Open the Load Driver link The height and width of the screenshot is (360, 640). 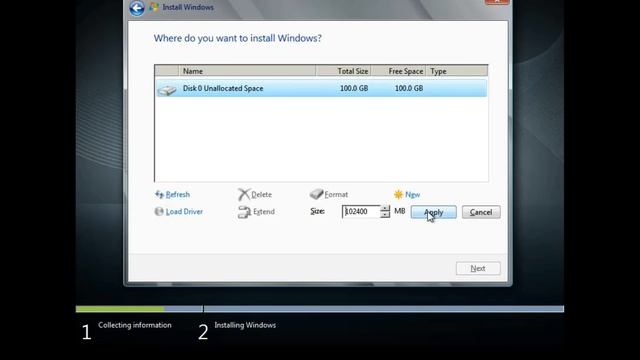(184, 211)
